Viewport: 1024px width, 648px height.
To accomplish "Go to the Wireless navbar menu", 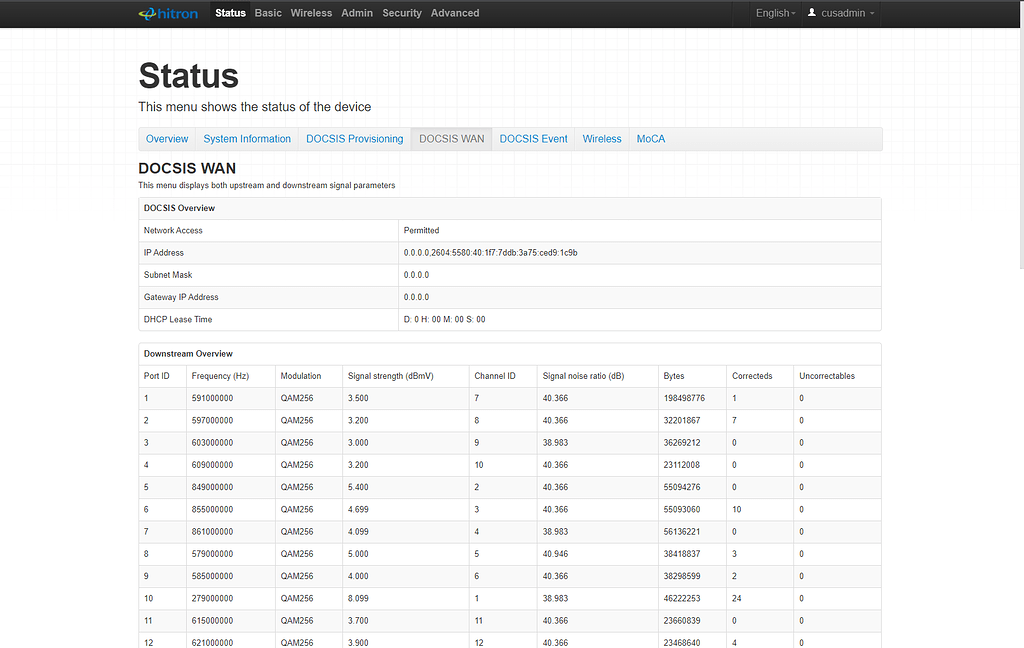I will (311, 13).
